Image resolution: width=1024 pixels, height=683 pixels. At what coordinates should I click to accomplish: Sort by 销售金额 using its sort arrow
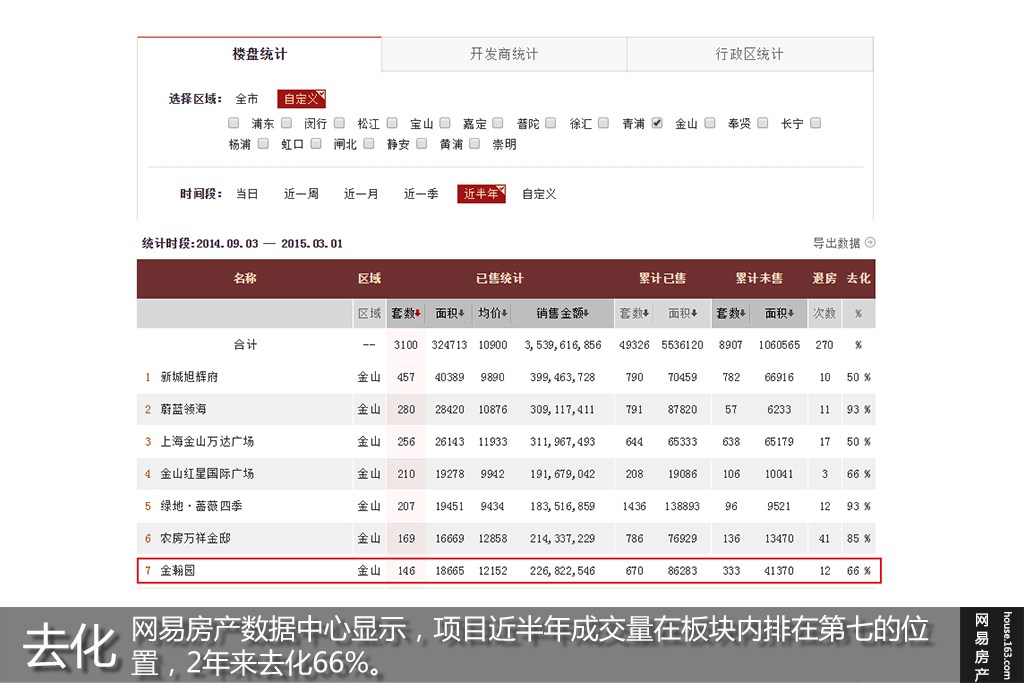point(586,313)
